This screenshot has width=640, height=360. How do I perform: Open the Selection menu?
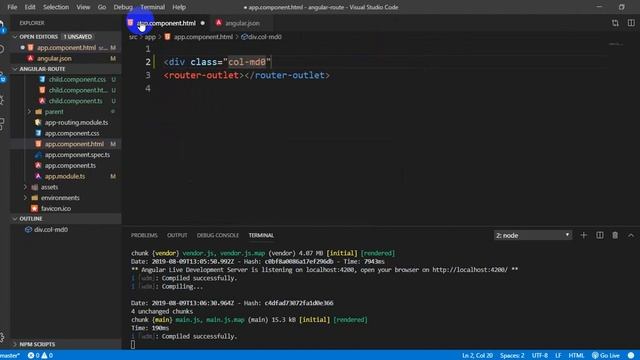point(56,7)
